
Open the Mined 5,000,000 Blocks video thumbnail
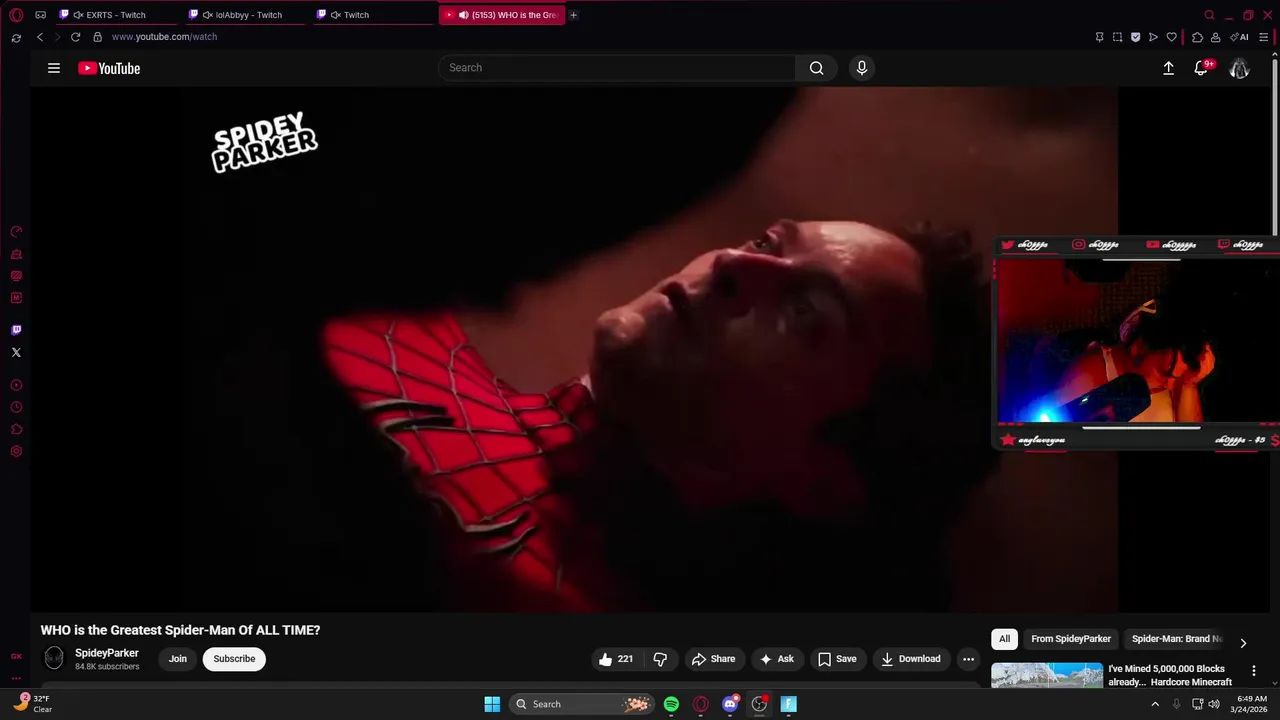pos(1047,676)
